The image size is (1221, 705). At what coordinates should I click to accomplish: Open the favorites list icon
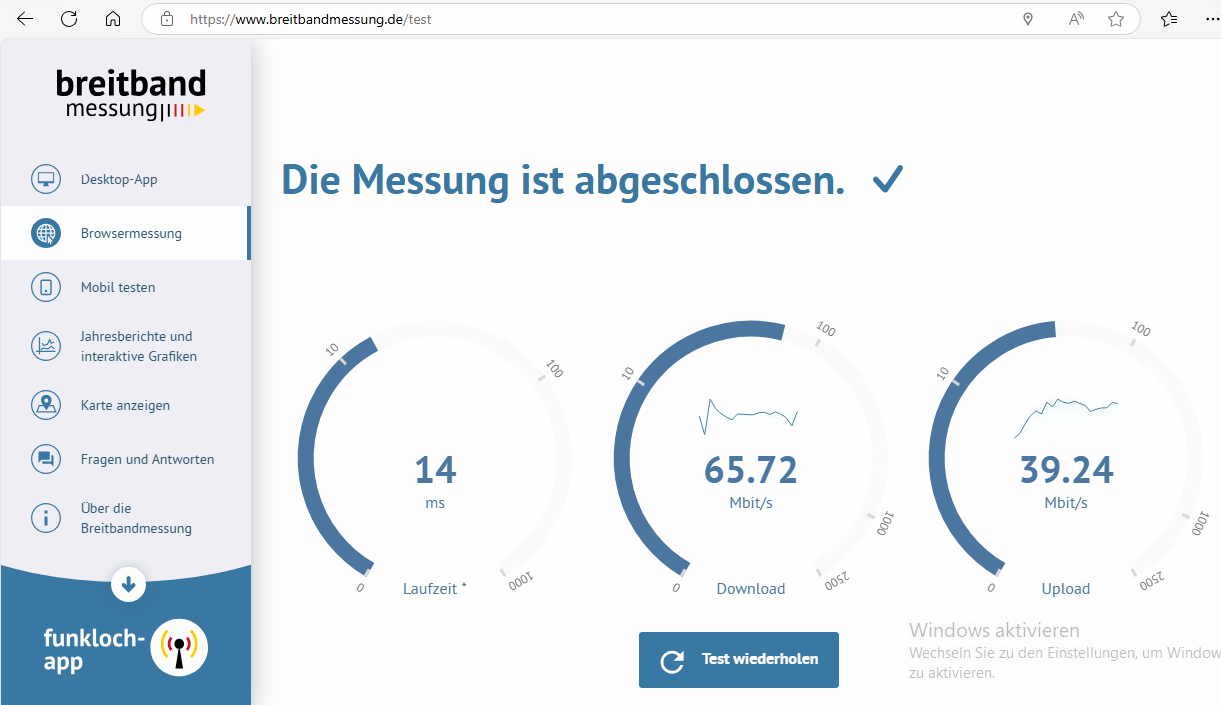pyautogui.click(x=1170, y=19)
